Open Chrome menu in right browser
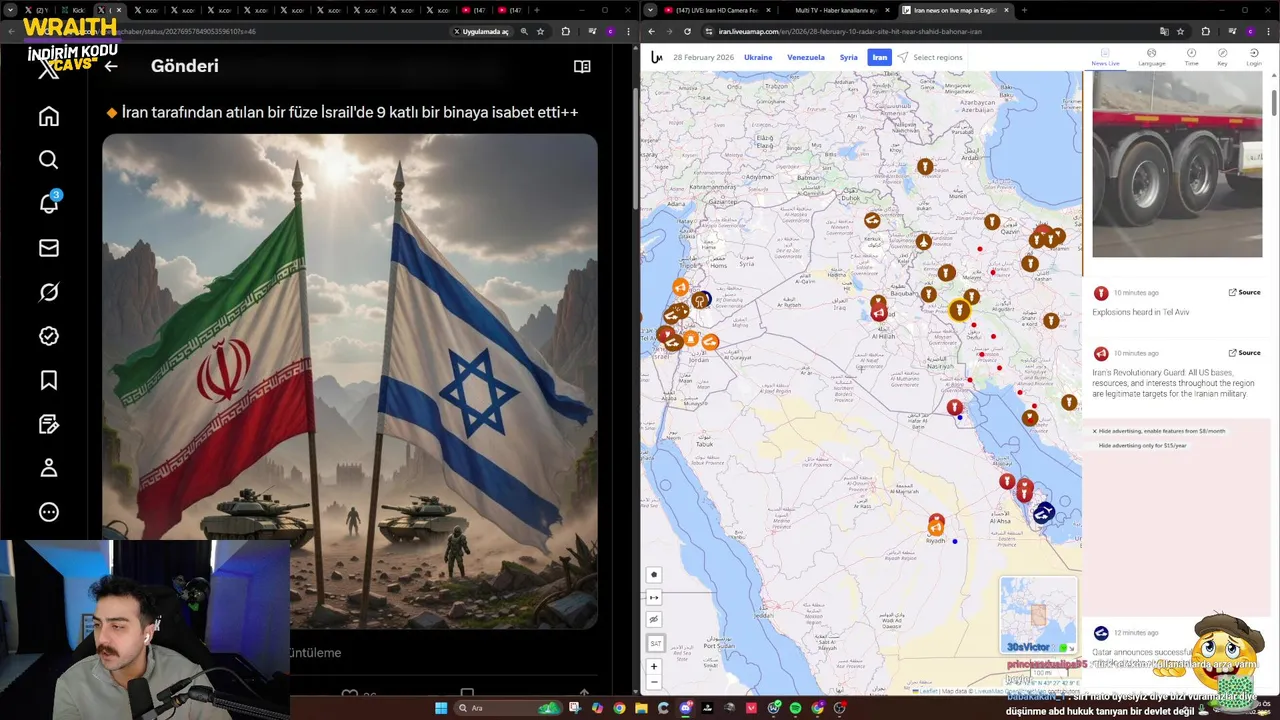The width and height of the screenshot is (1280, 720). (x=1270, y=31)
